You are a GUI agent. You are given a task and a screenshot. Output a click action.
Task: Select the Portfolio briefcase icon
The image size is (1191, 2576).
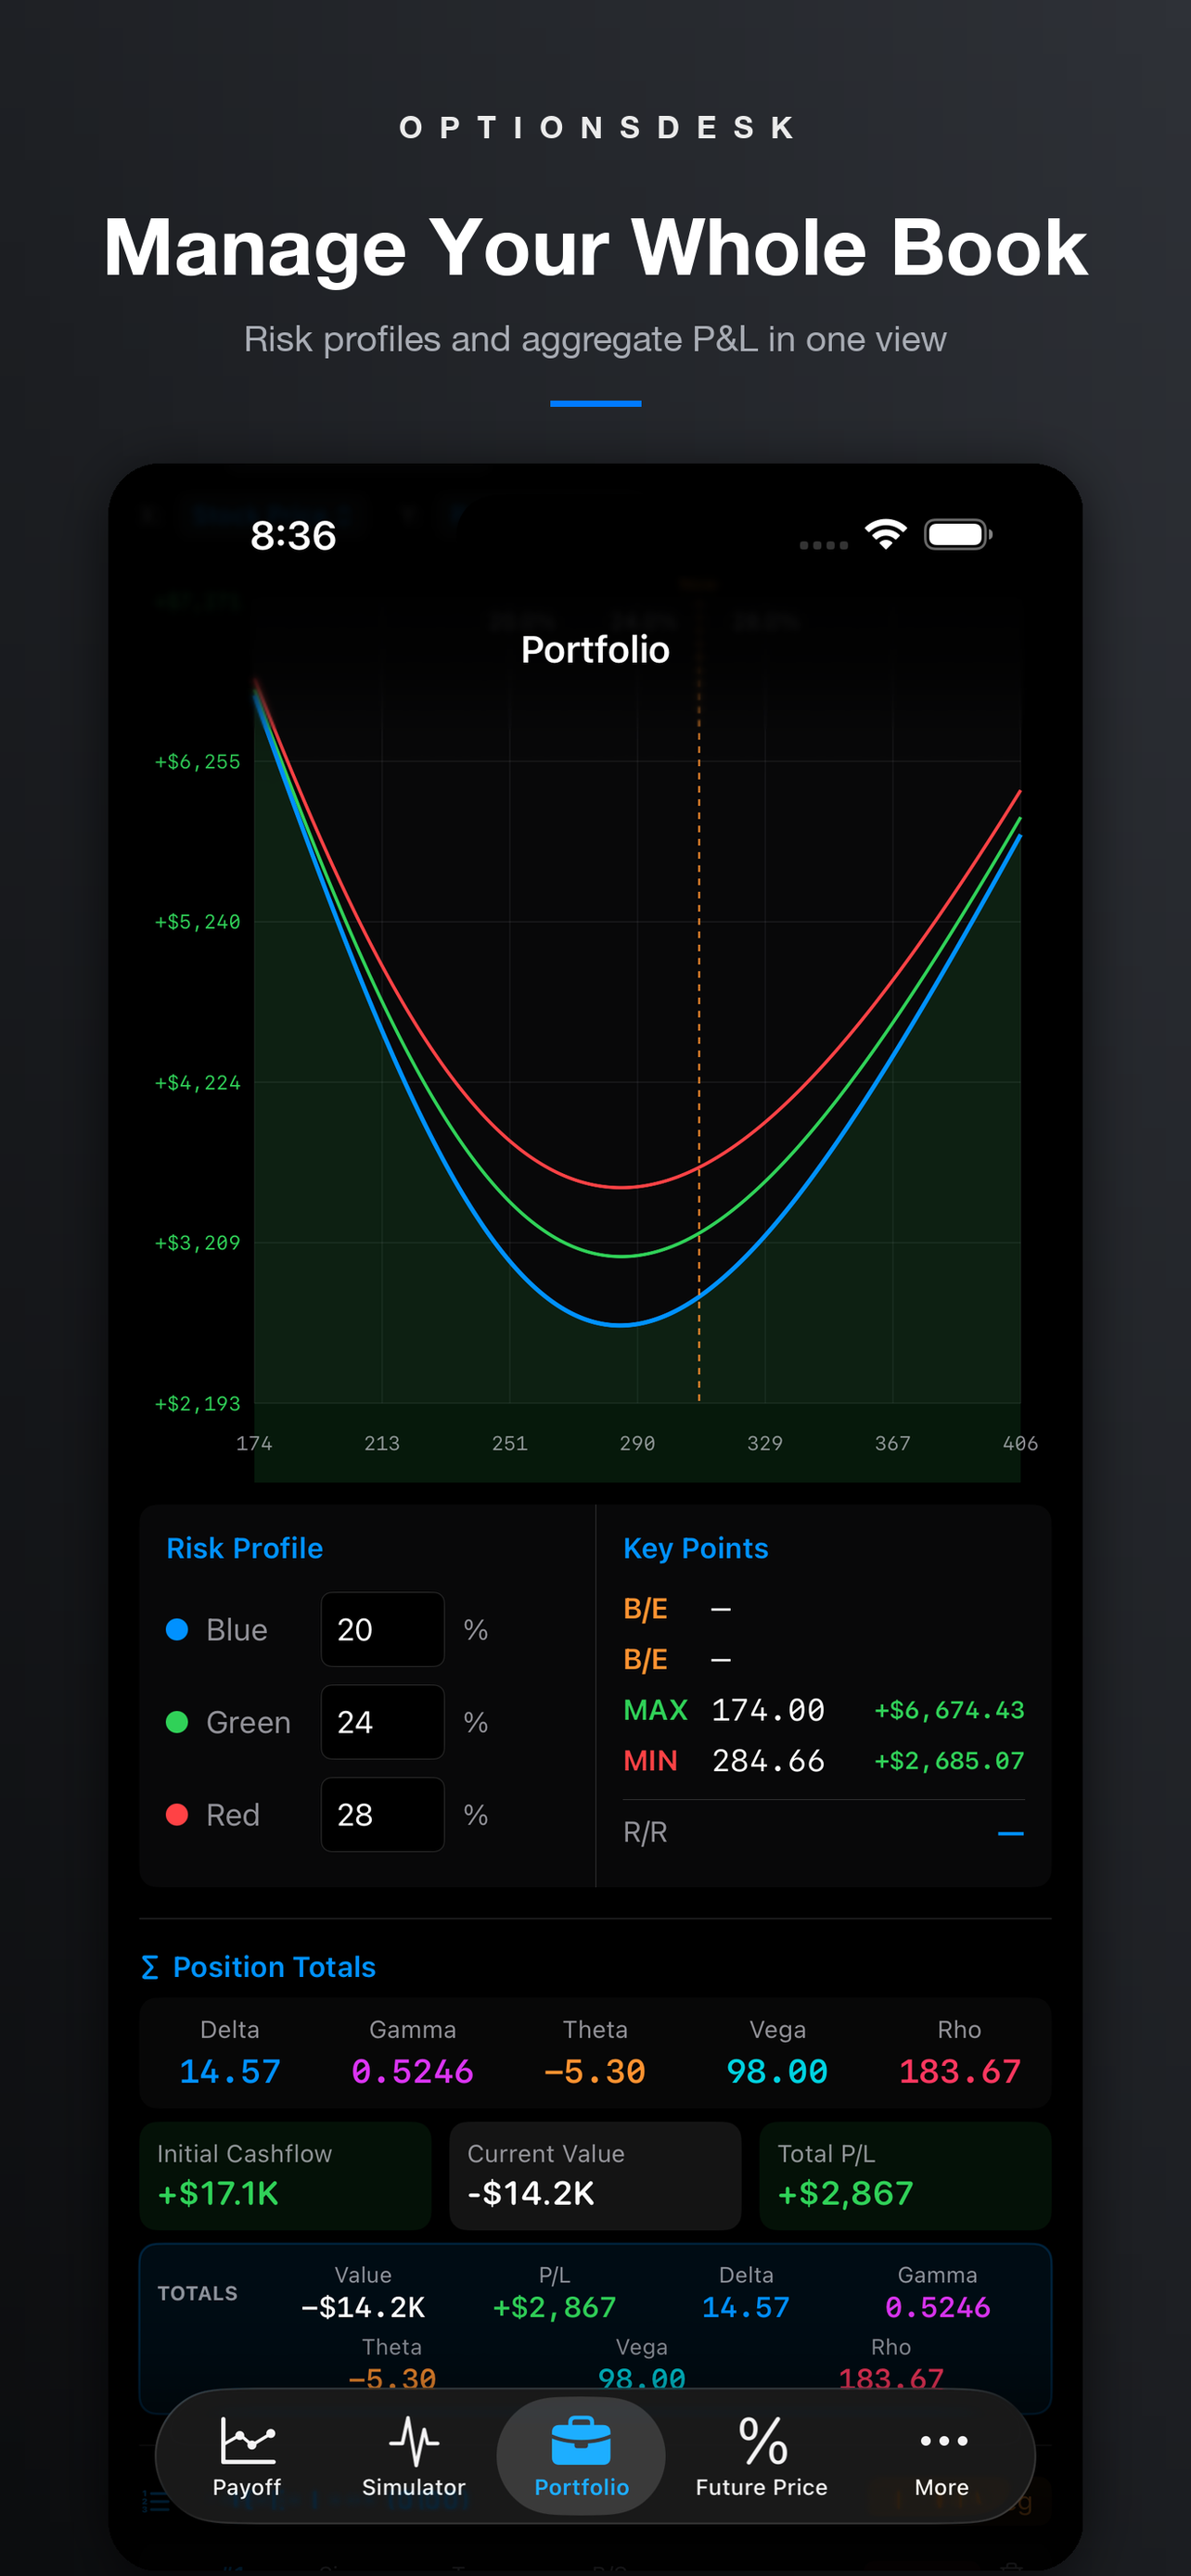pyautogui.click(x=581, y=2441)
